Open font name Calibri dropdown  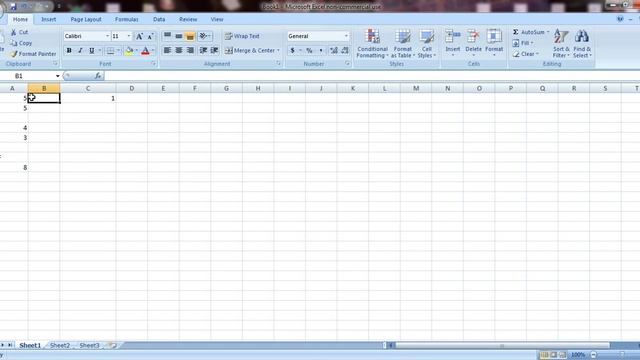tap(107, 36)
